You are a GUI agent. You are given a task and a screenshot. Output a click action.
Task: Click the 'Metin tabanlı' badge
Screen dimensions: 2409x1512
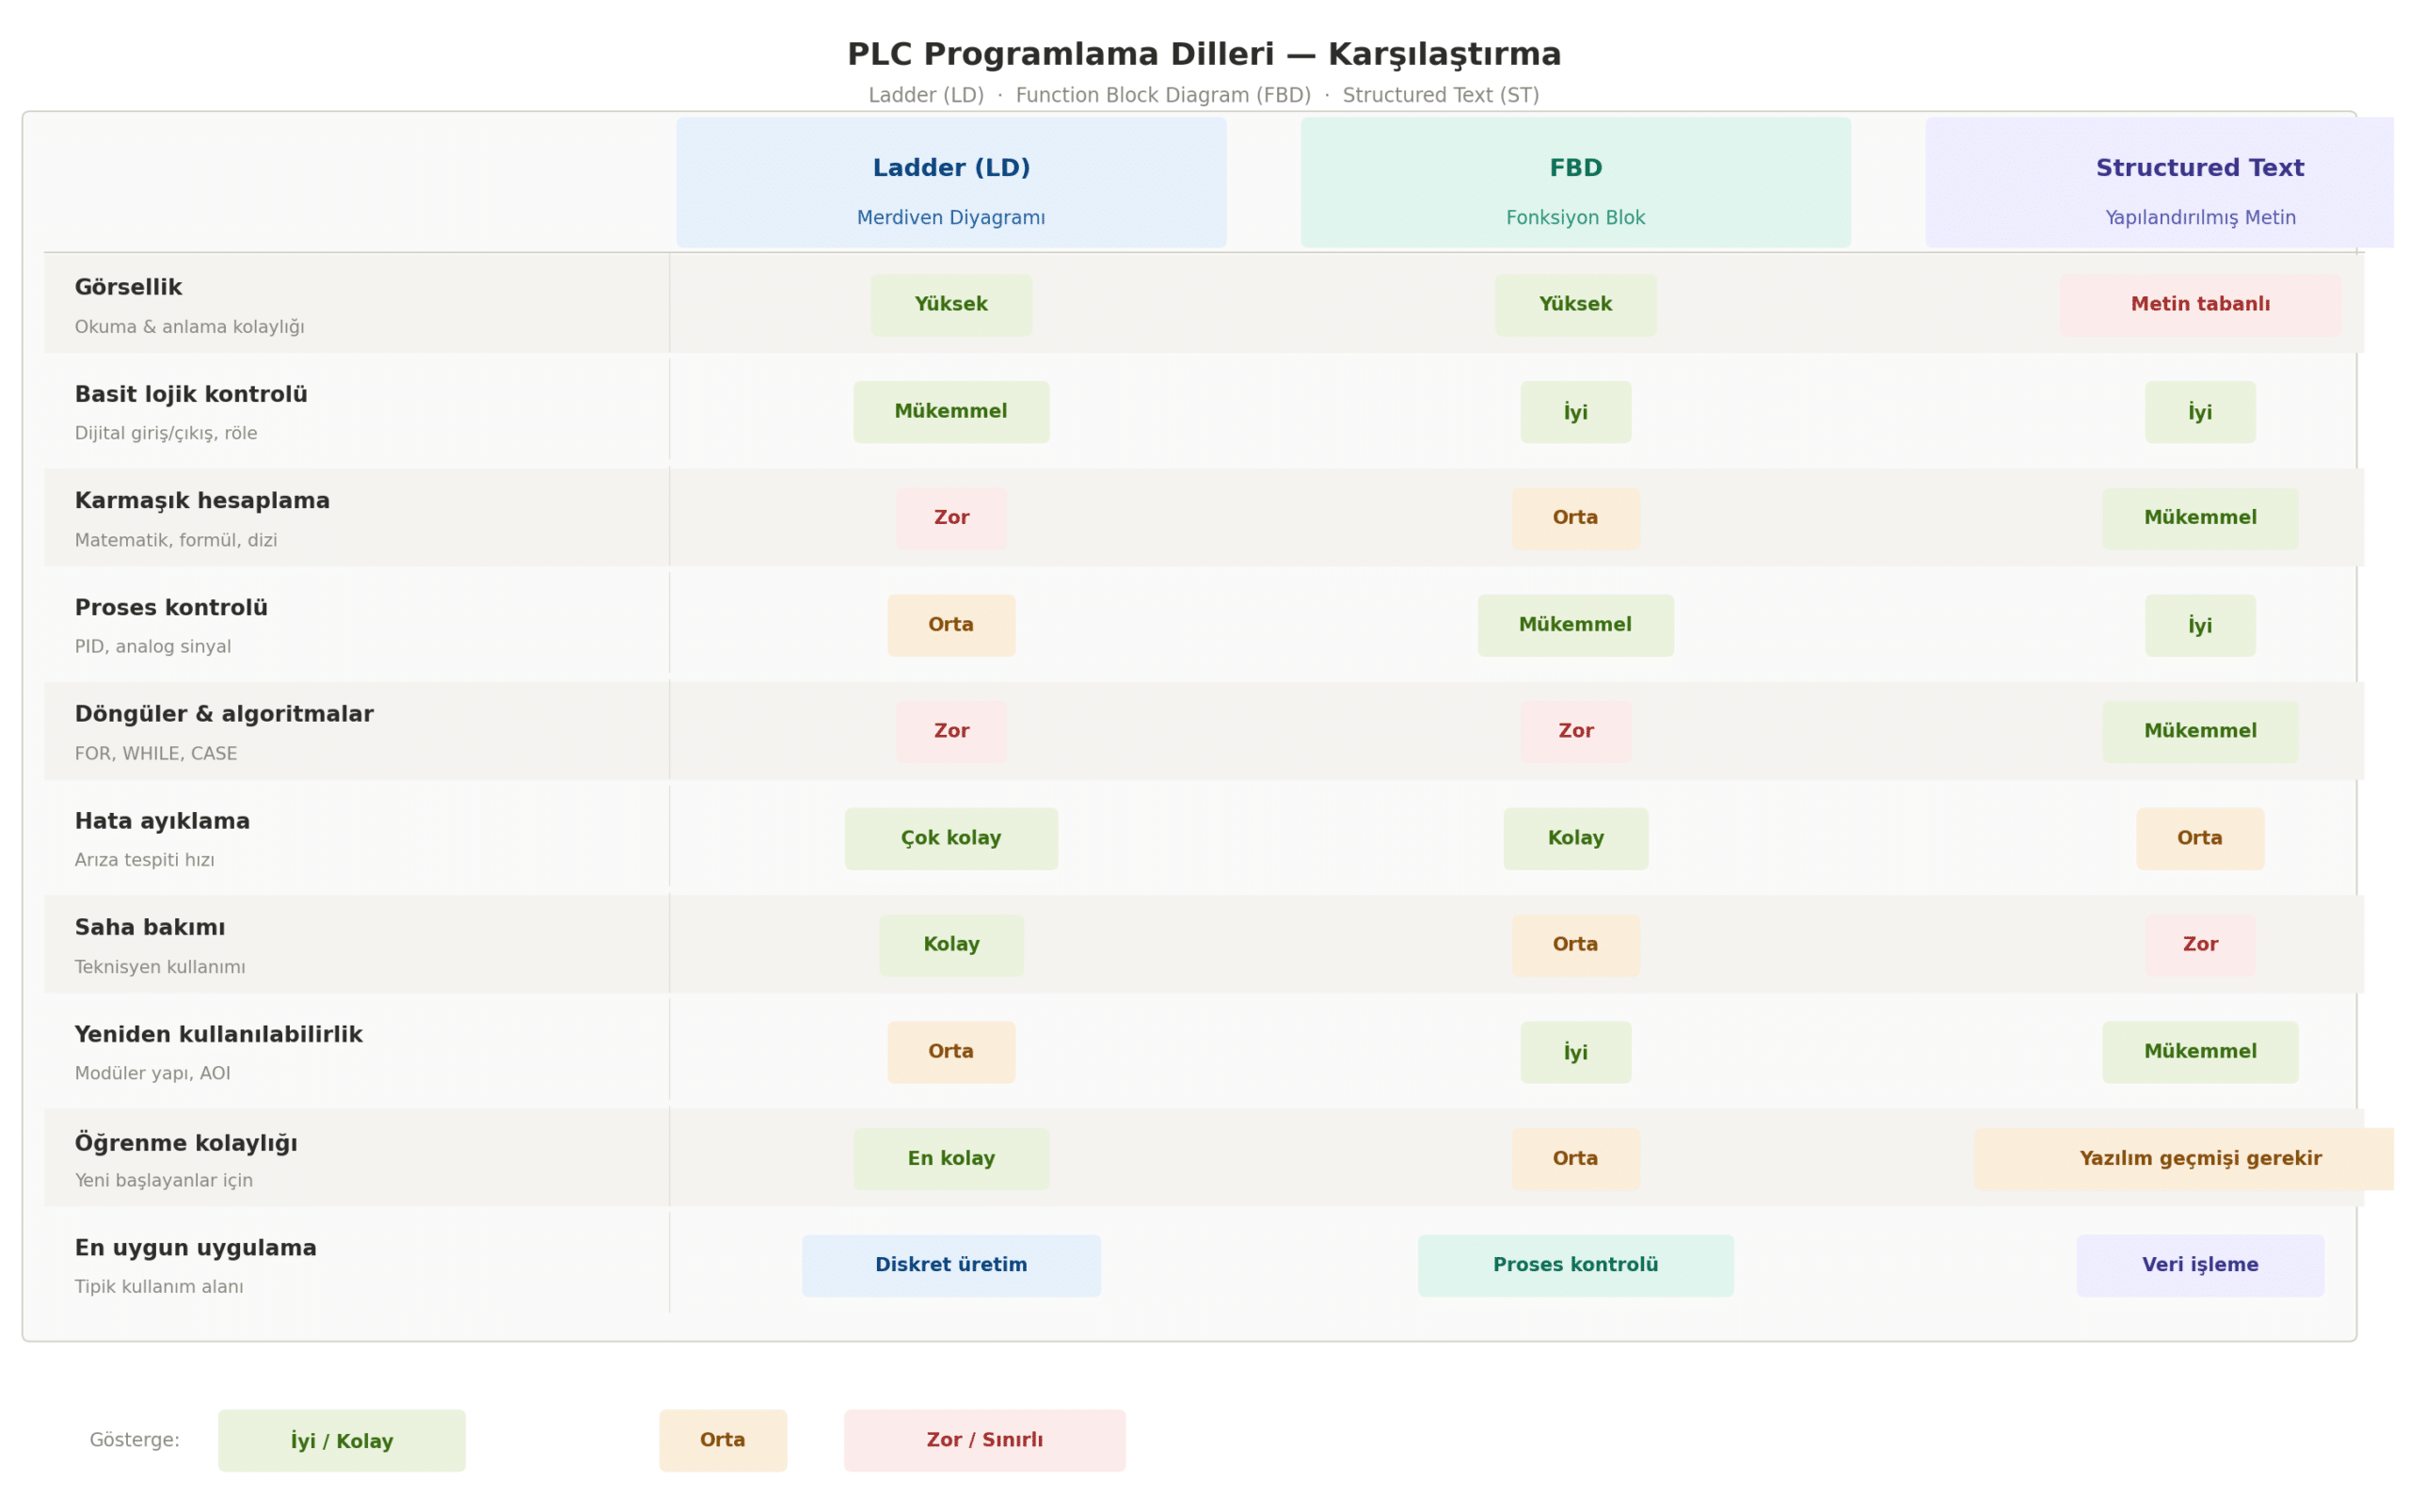click(x=2199, y=305)
